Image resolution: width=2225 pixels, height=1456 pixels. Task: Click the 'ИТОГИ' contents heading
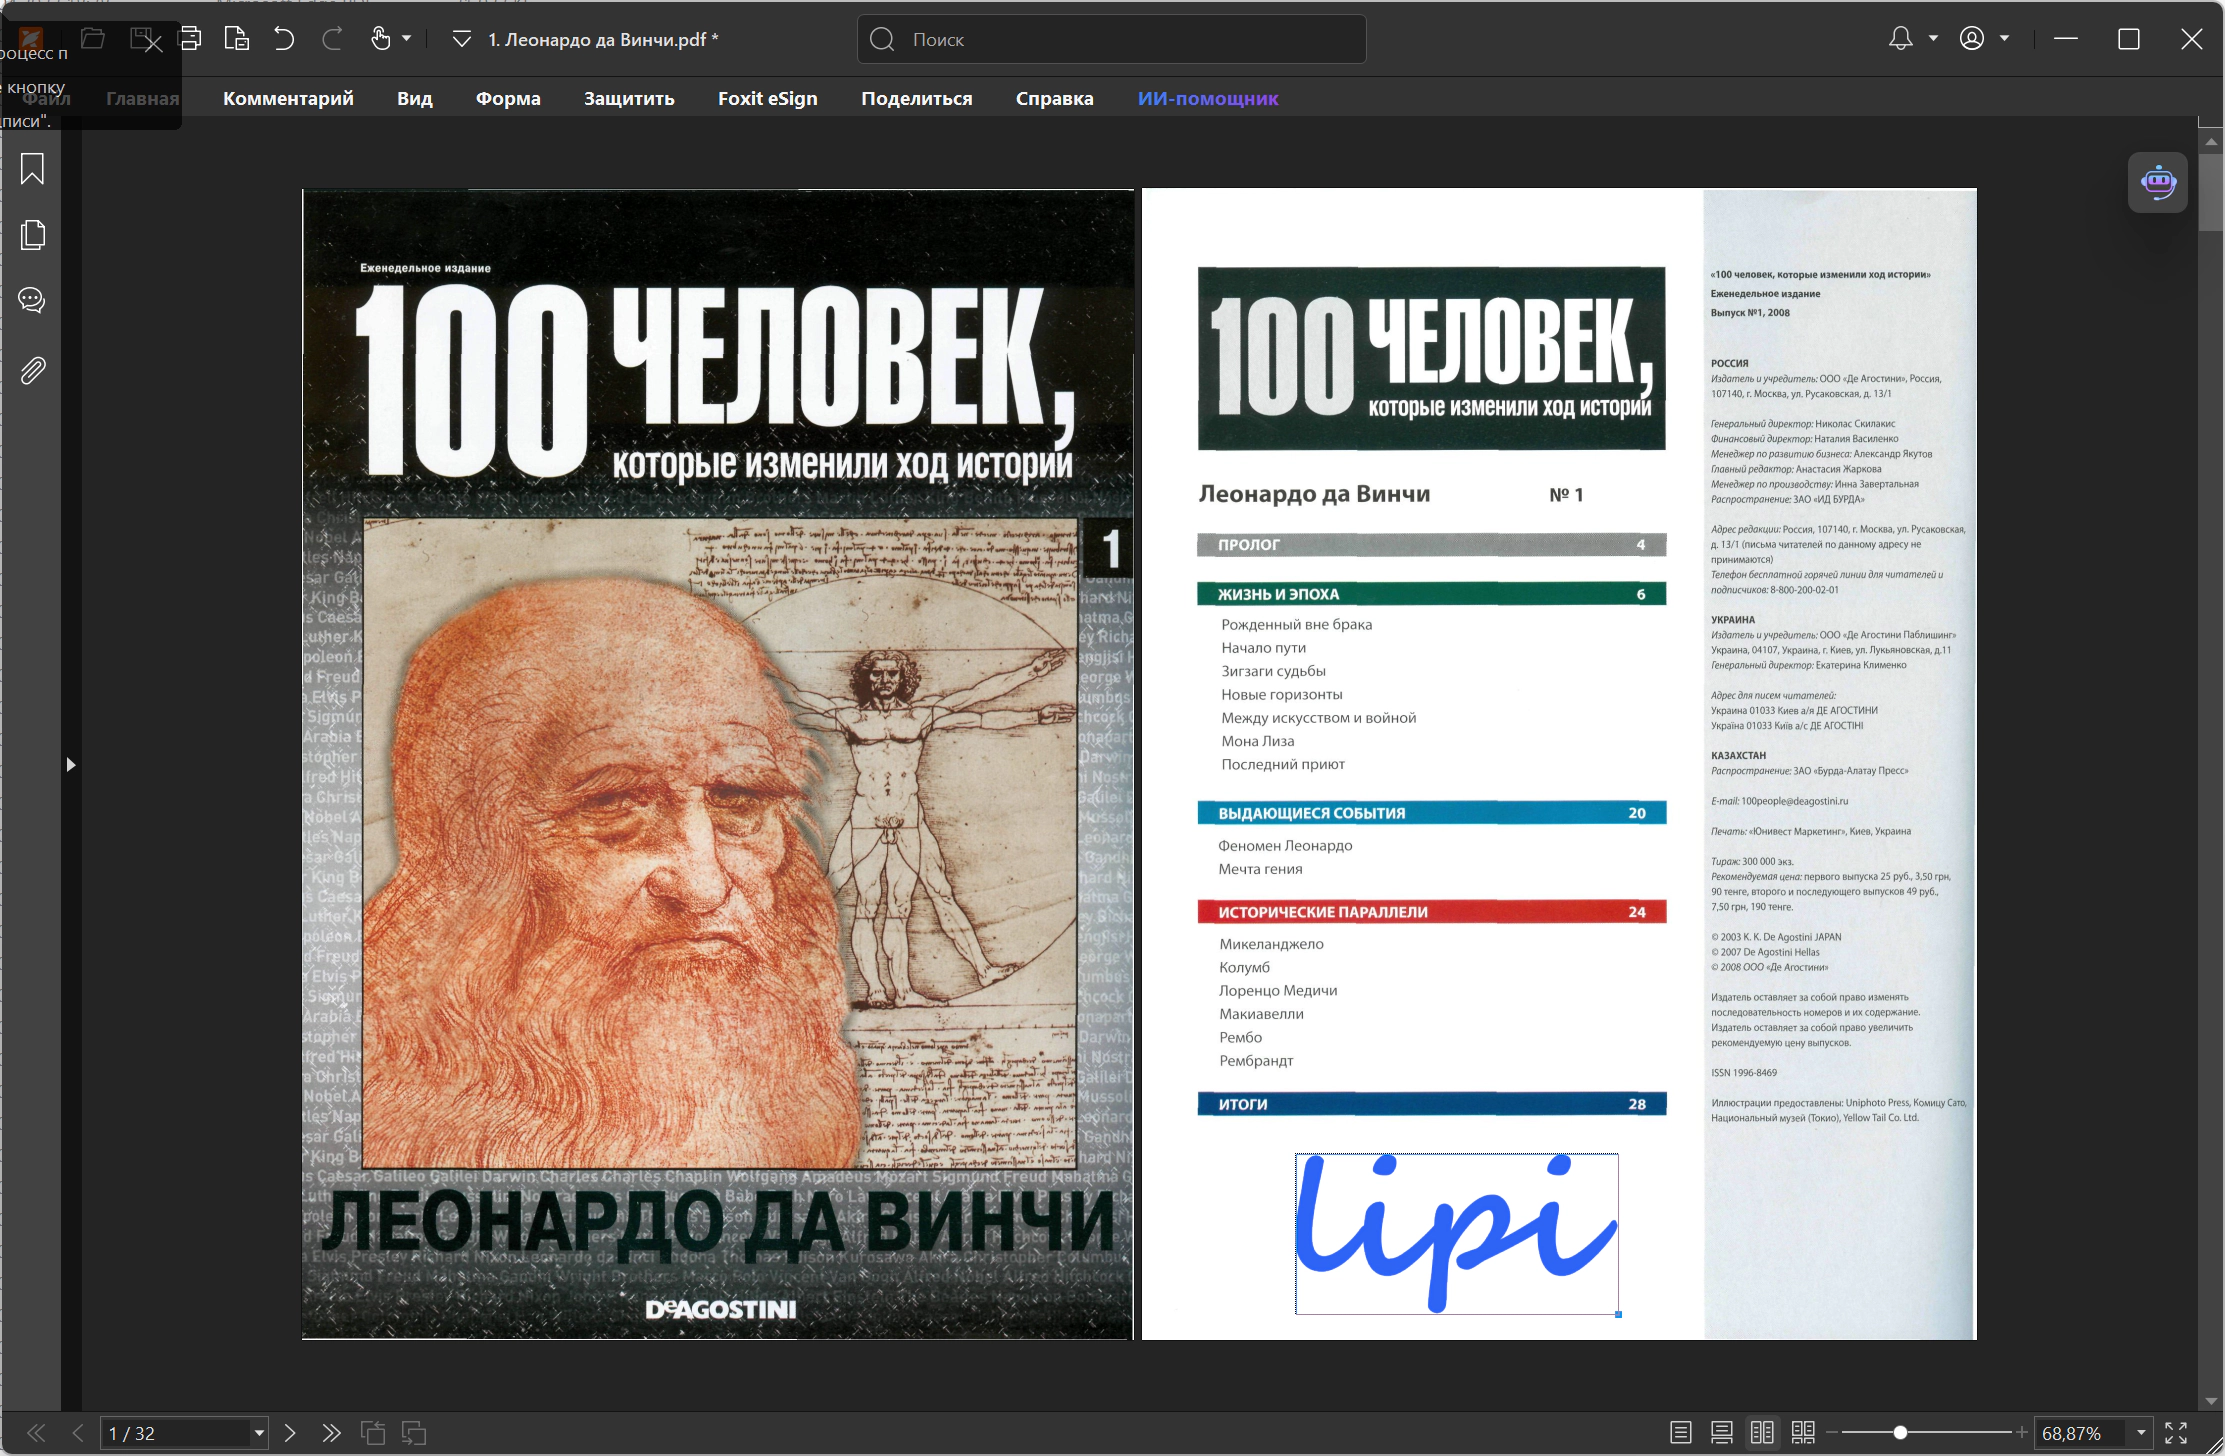pos(1243,1104)
